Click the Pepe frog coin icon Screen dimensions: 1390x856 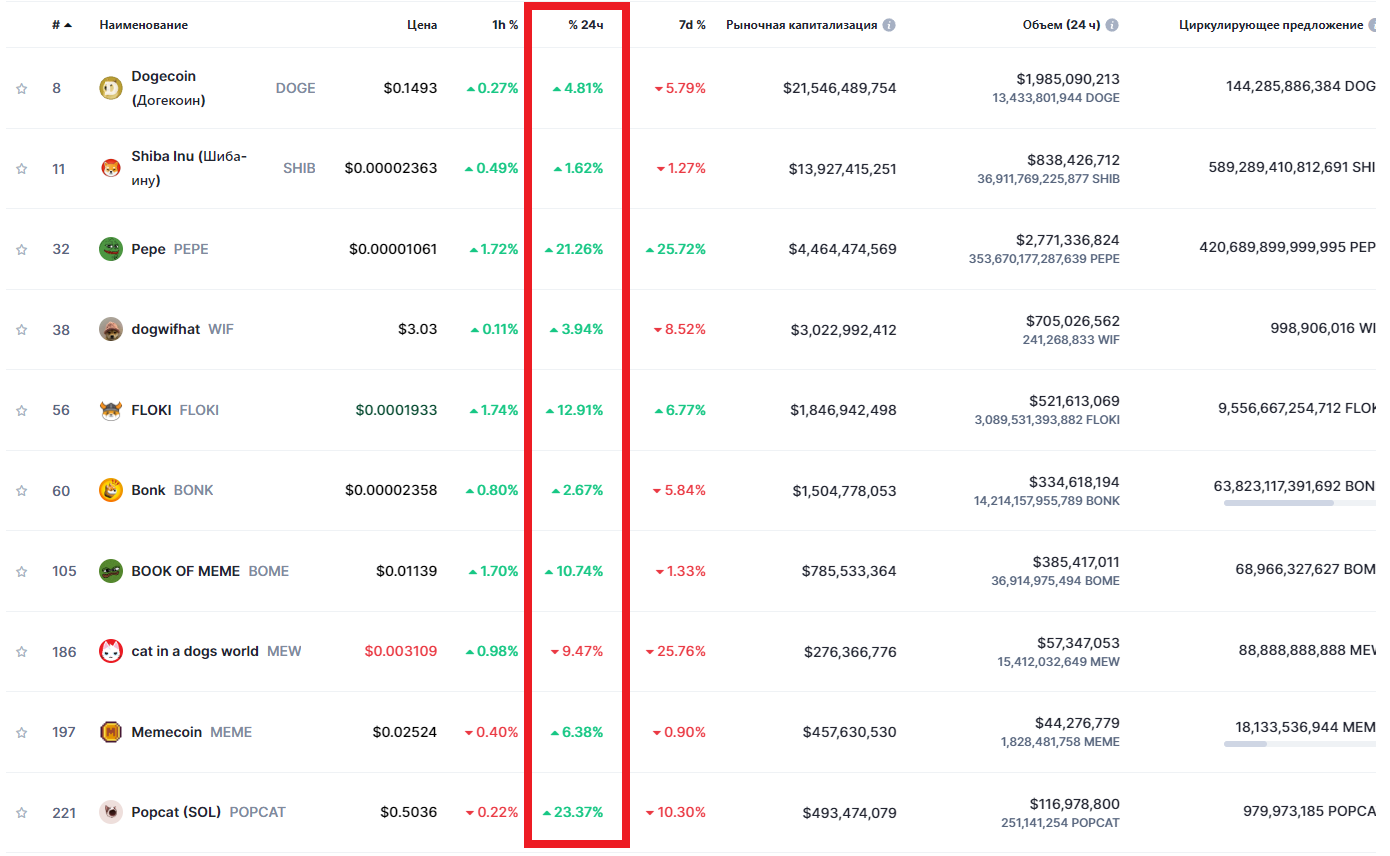[111, 249]
